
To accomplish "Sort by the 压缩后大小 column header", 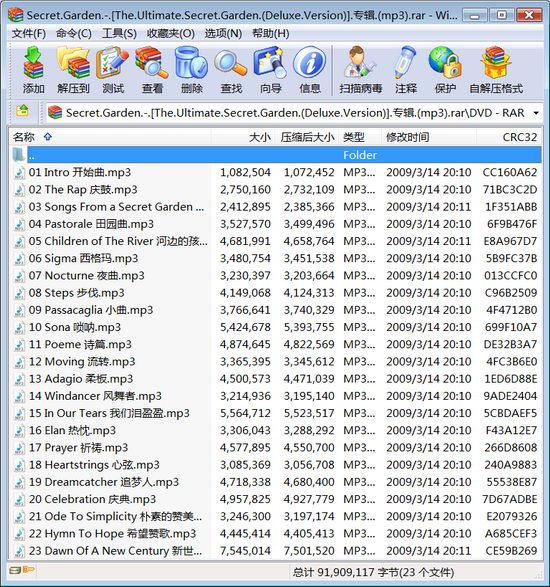I will tap(307, 137).
